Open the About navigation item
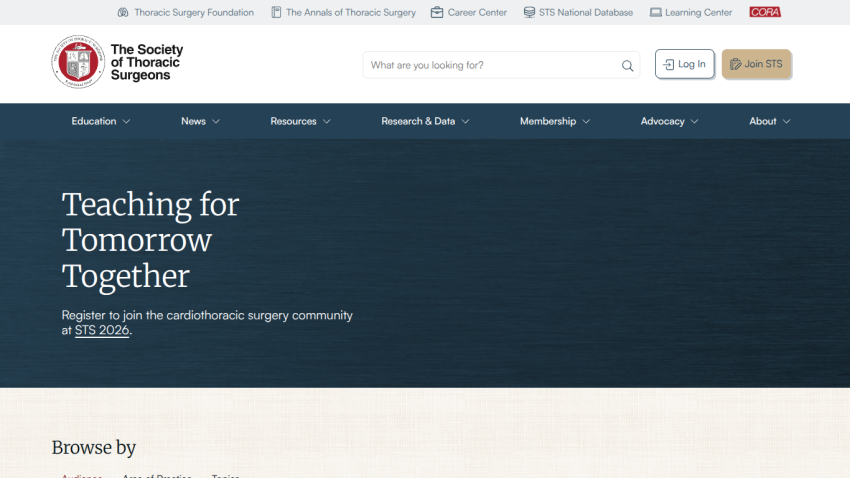Viewport: 850px width, 478px height. (x=763, y=121)
